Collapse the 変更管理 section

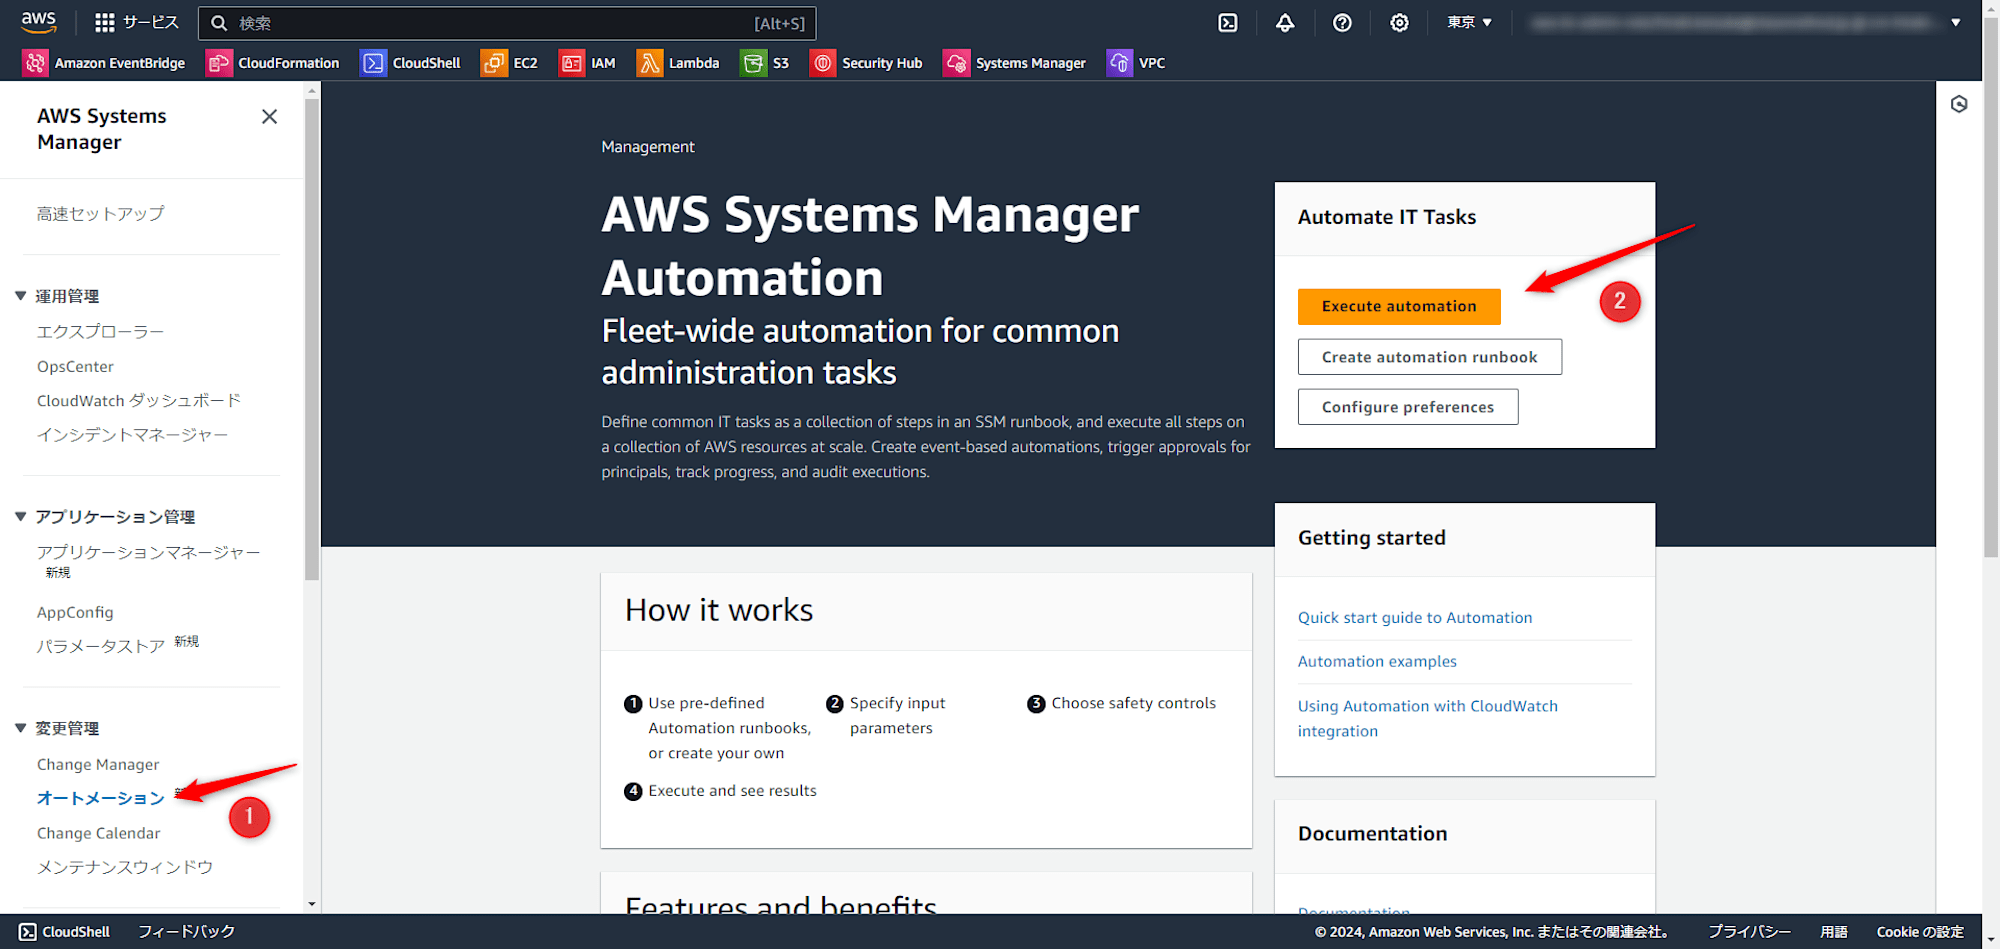pyautogui.click(x=20, y=728)
